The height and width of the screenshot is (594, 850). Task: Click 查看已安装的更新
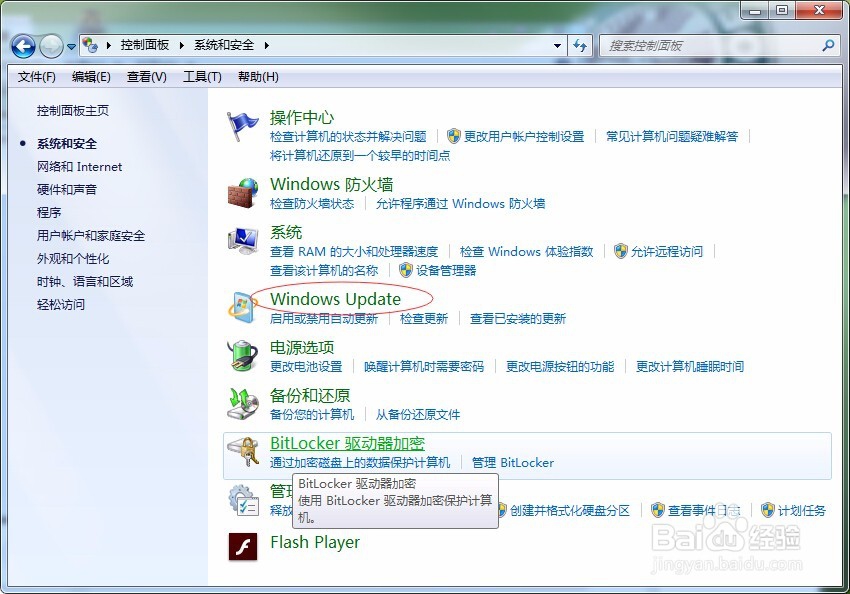(x=518, y=318)
